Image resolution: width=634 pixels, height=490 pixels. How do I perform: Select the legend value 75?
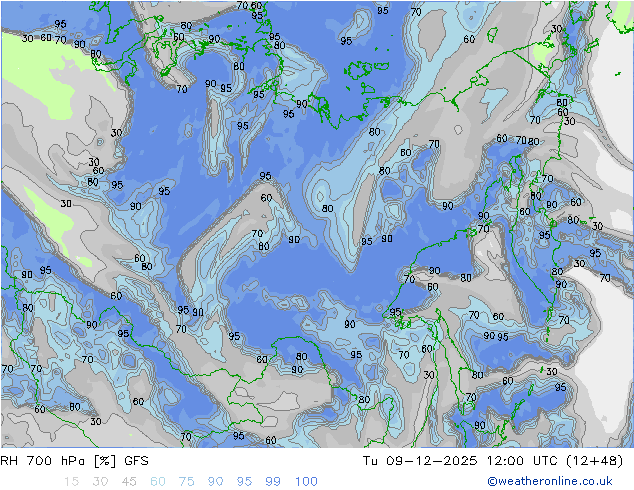click(x=186, y=481)
